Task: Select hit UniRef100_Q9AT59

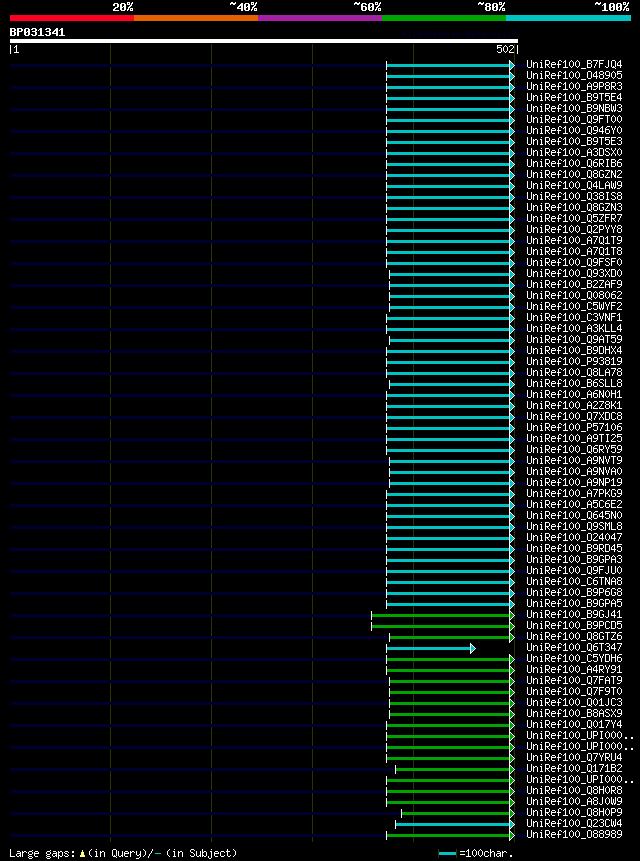Action: [x=574, y=339]
